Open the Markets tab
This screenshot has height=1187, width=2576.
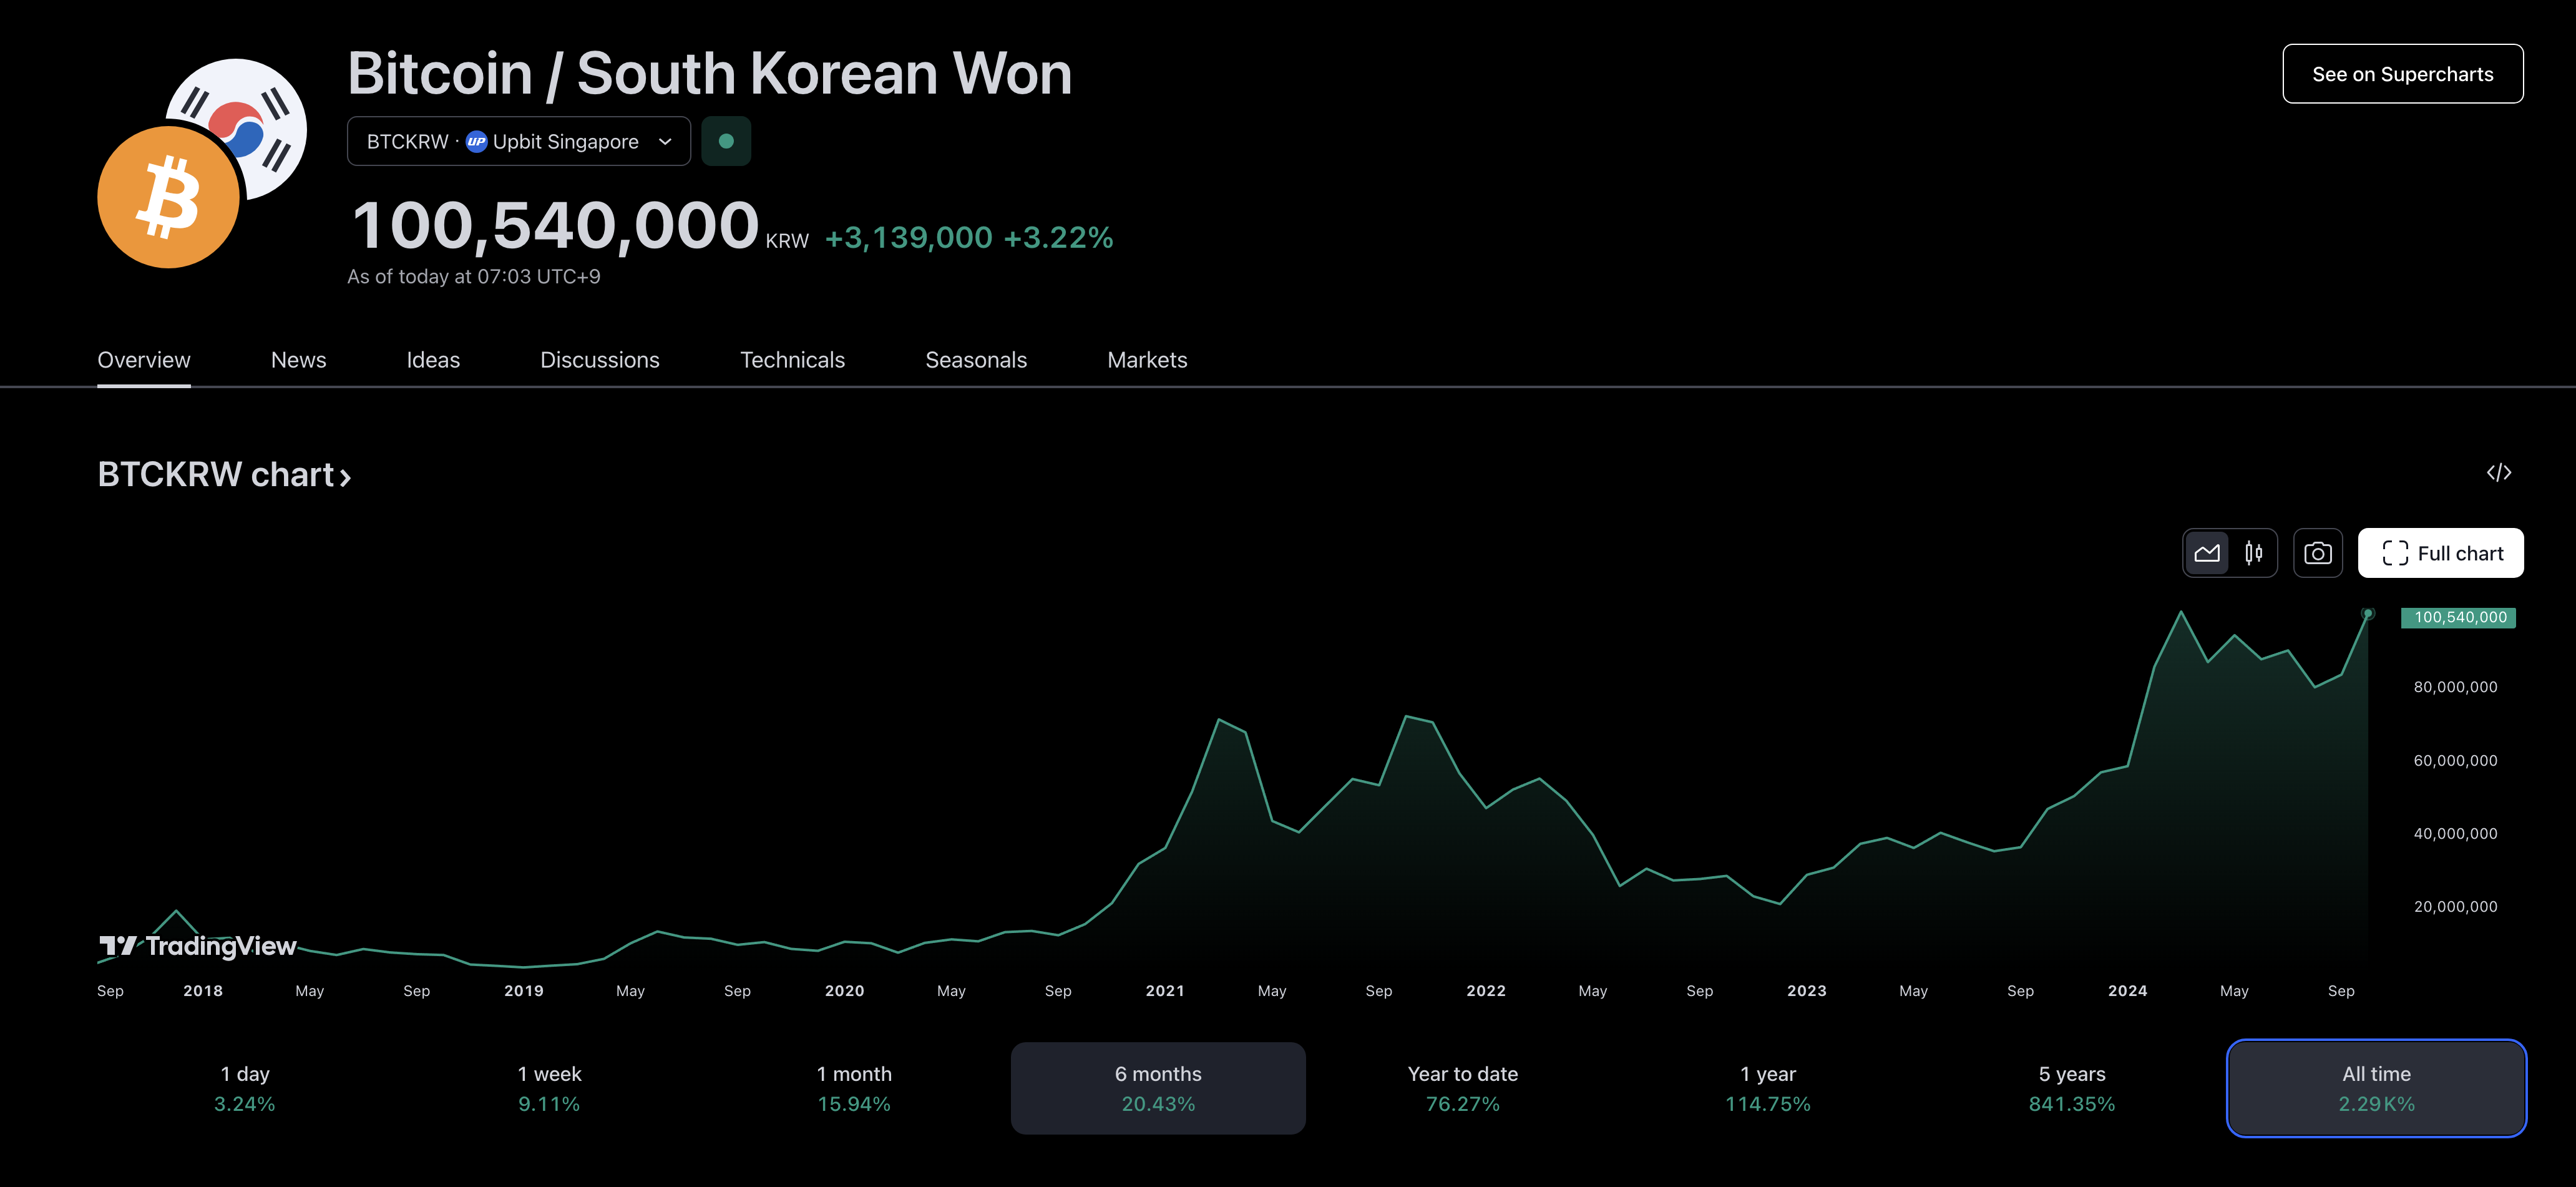(x=1146, y=360)
